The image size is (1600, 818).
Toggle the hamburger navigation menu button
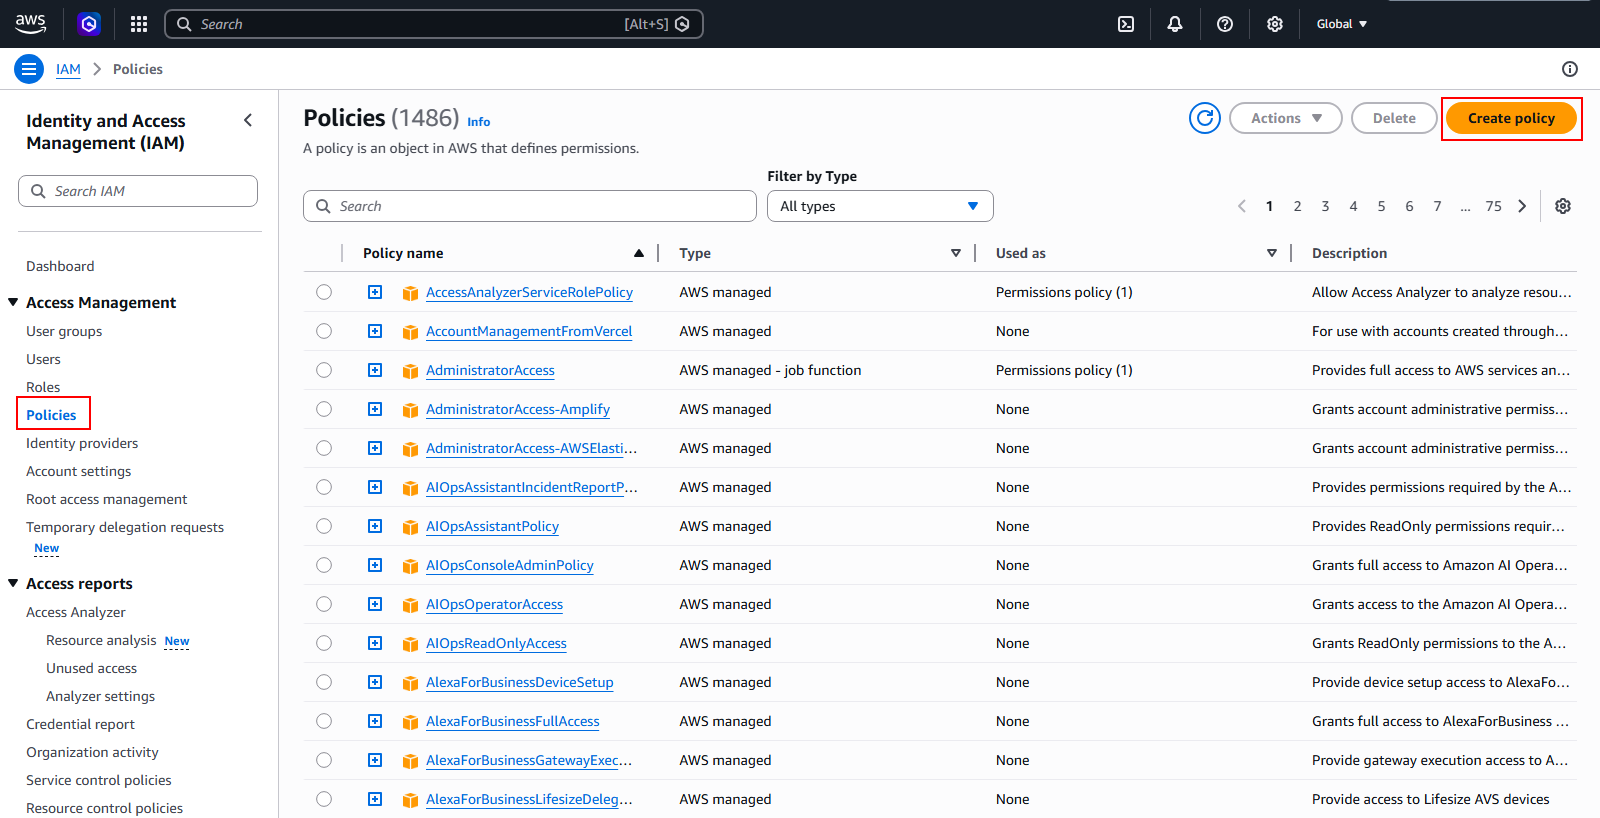click(x=29, y=69)
